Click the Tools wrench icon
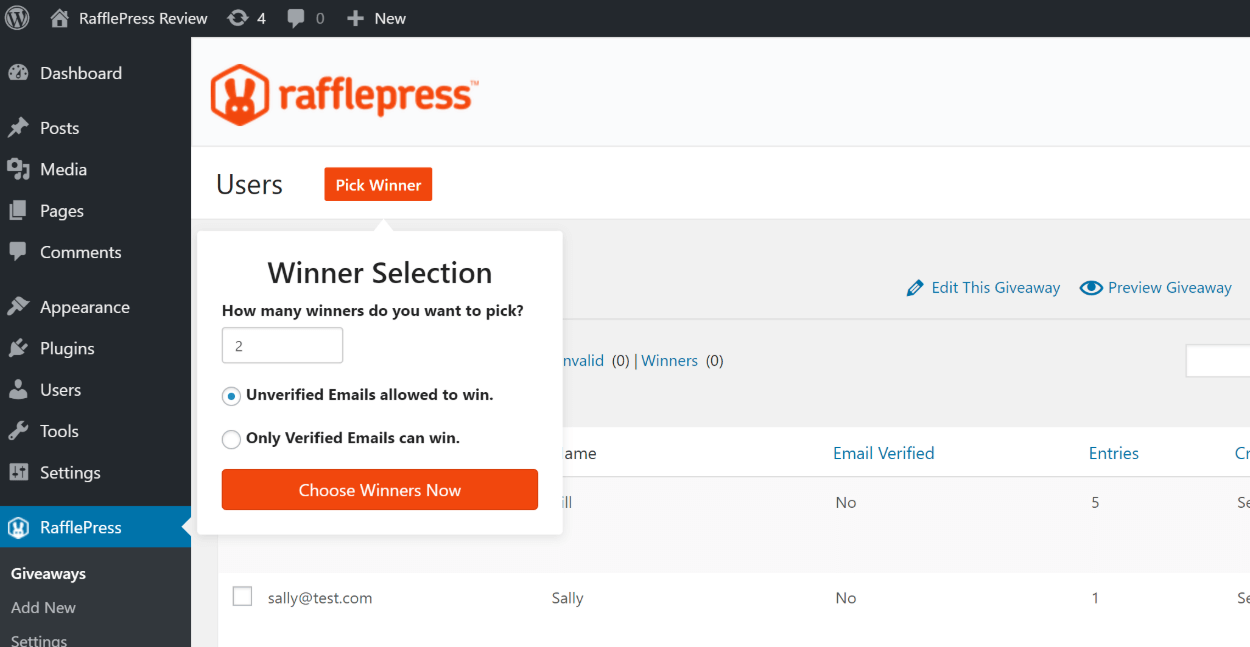The height and width of the screenshot is (647, 1250). (x=18, y=431)
